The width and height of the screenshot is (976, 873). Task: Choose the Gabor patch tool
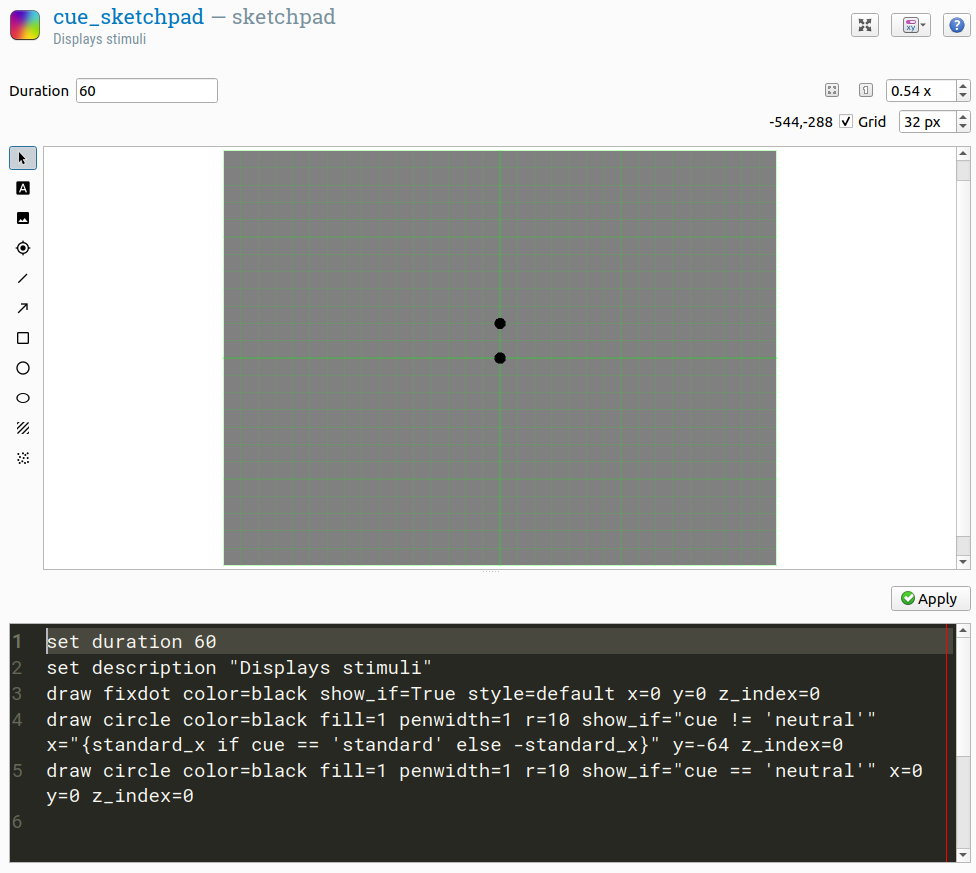pyautogui.click(x=22, y=428)
